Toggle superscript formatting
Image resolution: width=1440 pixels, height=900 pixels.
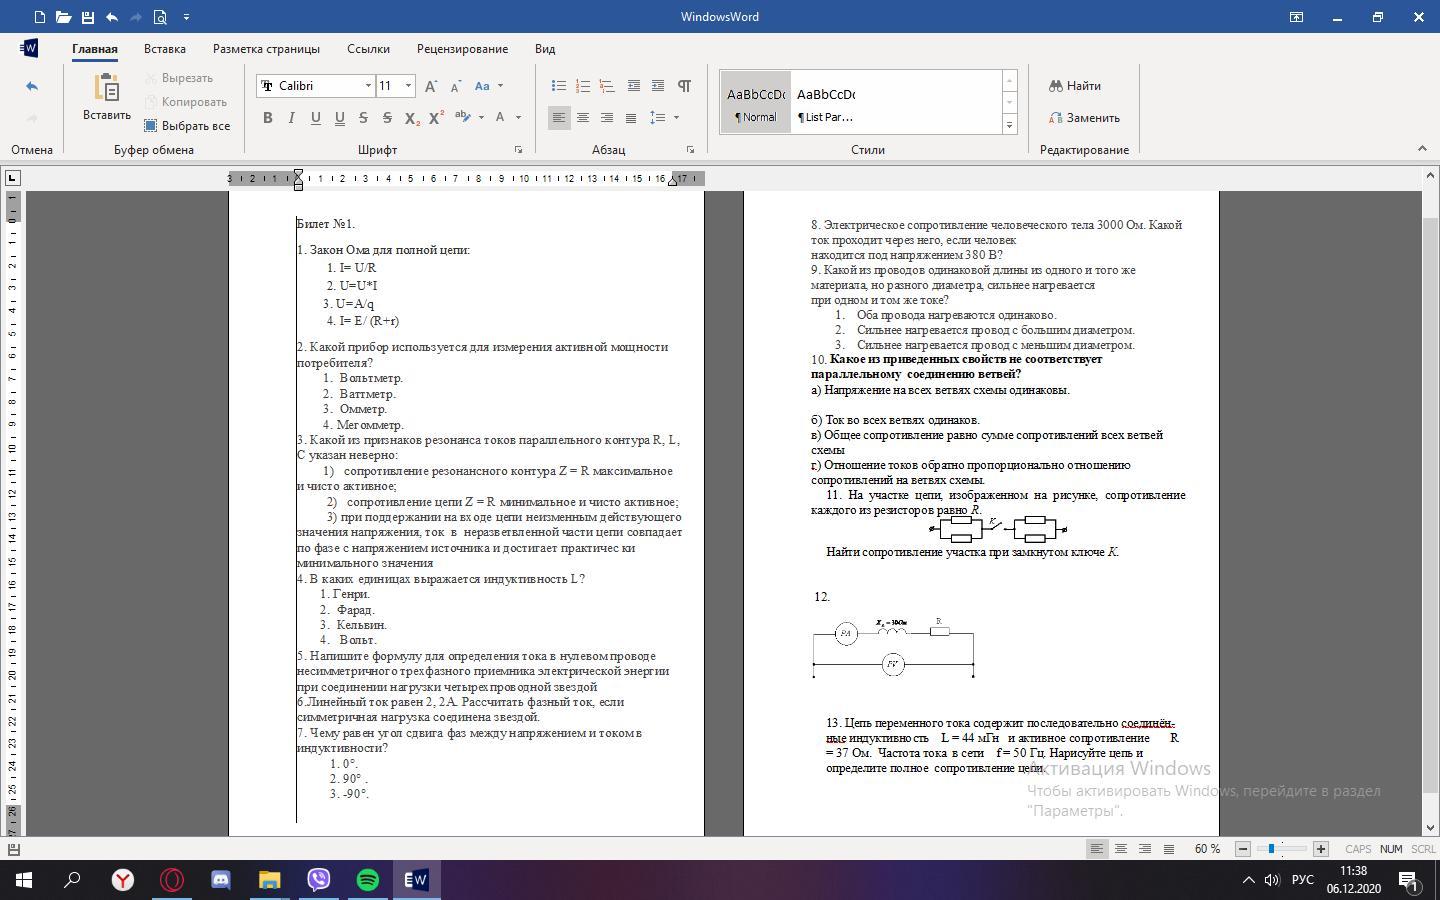(x=436, y=118)
